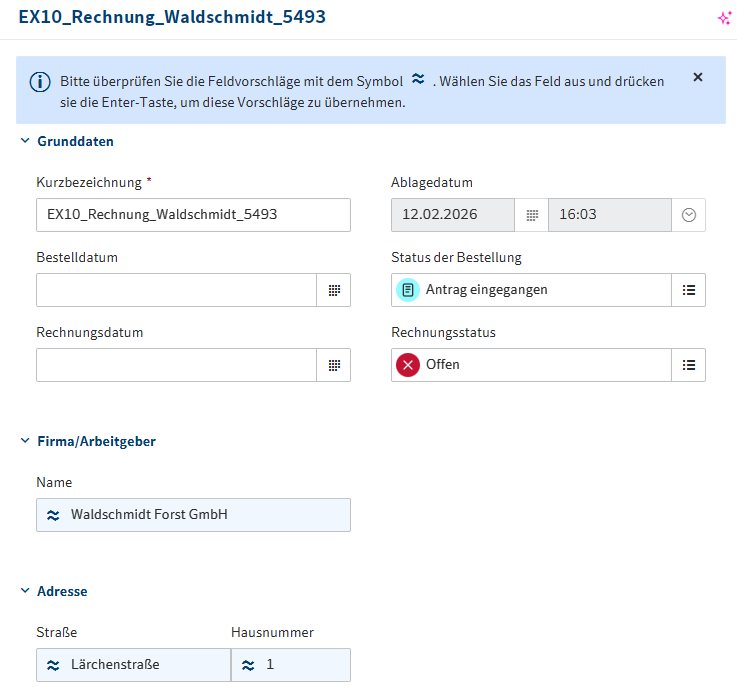Click into the Kurzbezeichnung text field

193,215
